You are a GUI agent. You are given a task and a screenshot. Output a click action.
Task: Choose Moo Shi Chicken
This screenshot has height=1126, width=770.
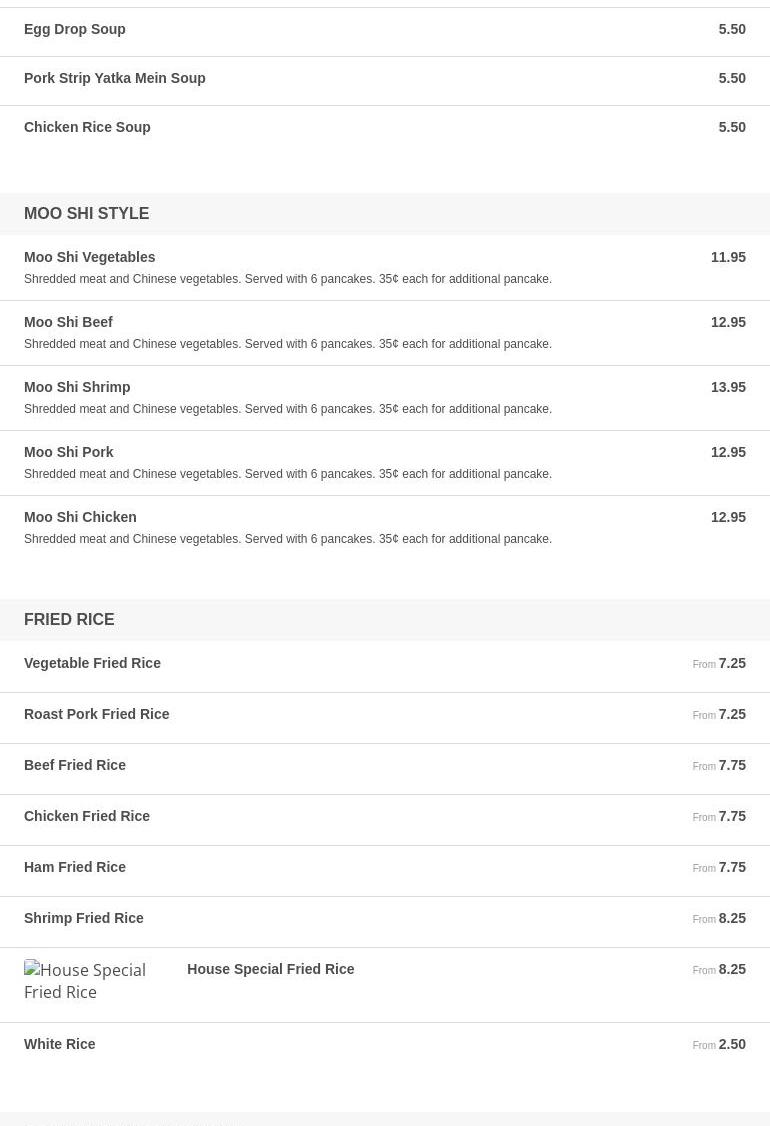coord(80,517)
